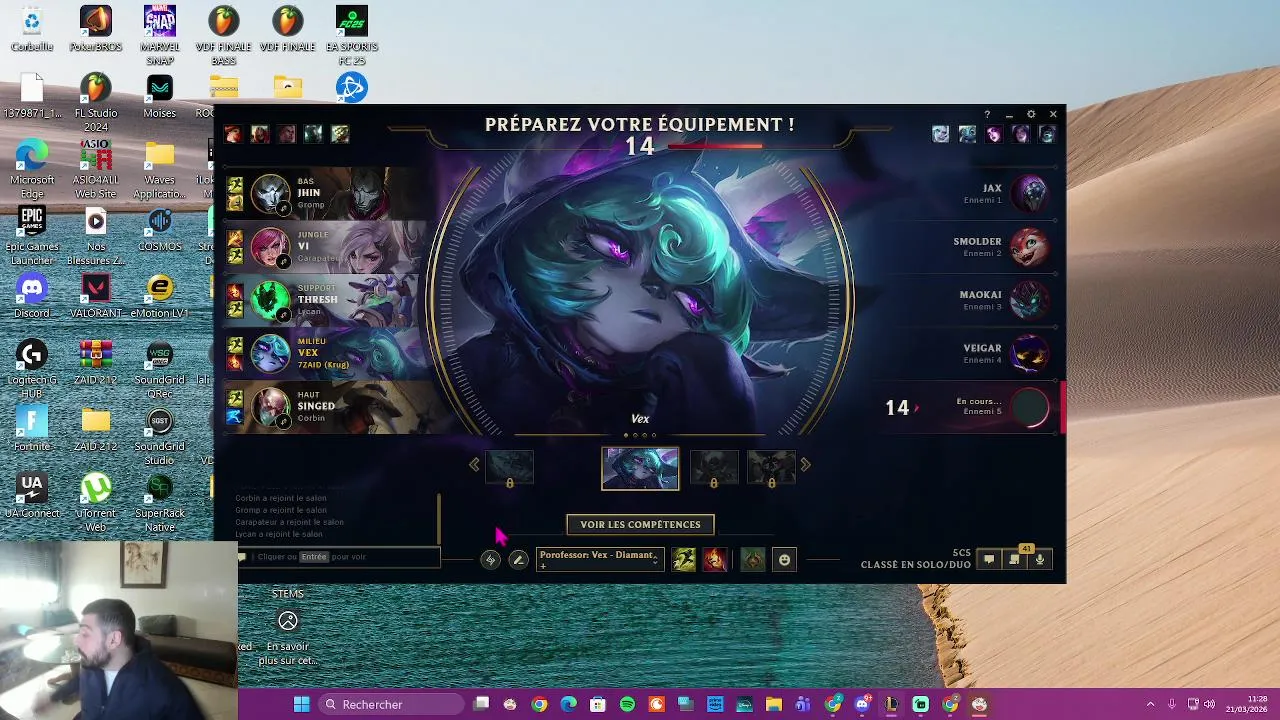Open FL Studio 2024 desktop shortcut

click(96, 102)
